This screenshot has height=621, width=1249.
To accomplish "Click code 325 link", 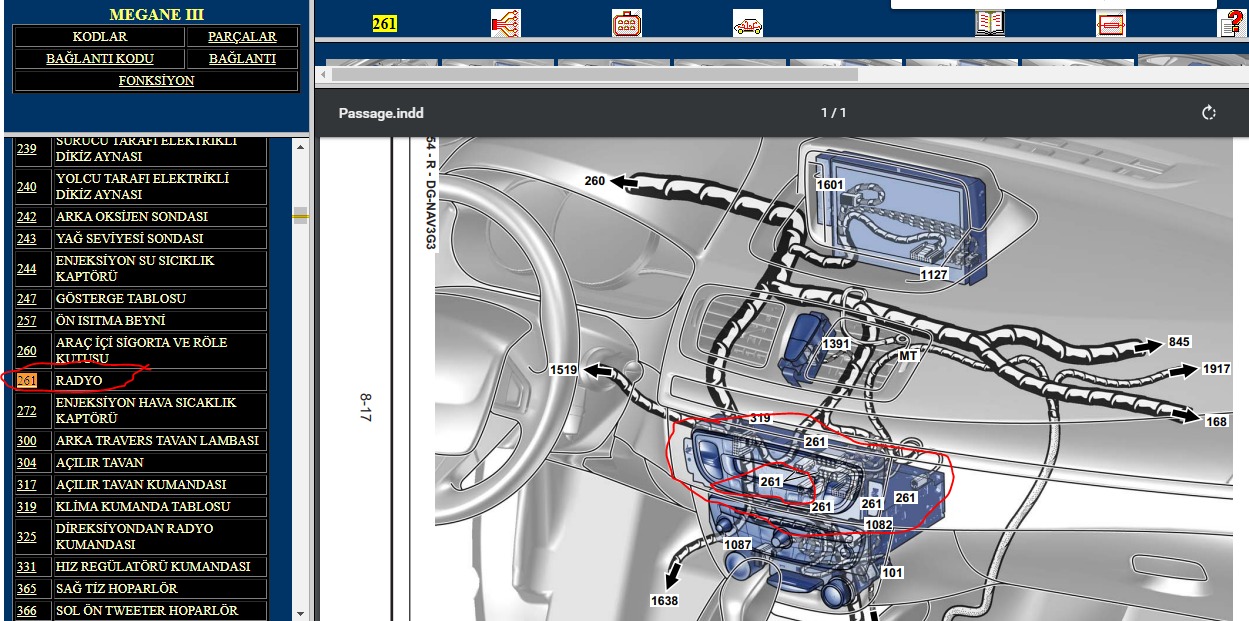I will coord(27,537).
